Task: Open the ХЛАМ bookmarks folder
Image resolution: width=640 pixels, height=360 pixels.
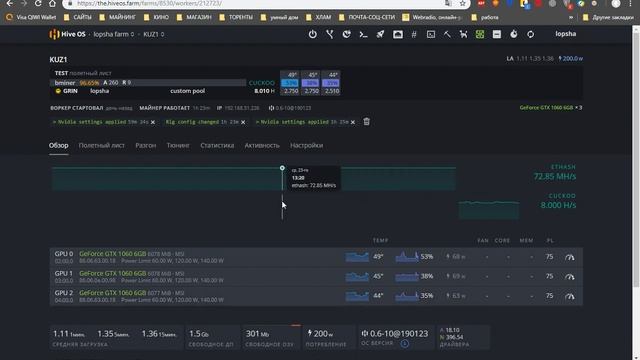Action: (318, 18)
